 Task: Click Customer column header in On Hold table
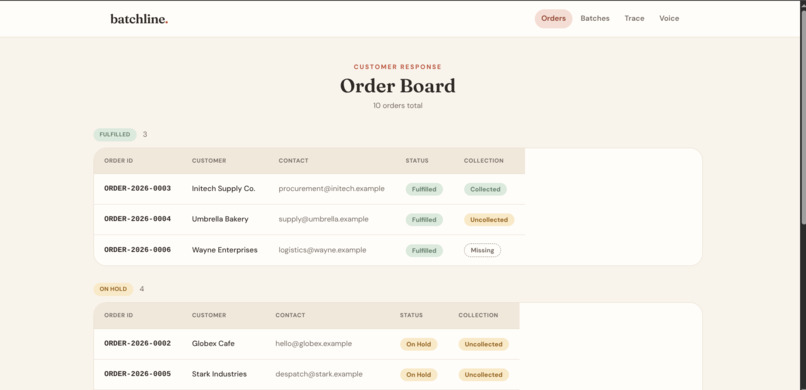[209, 315]
